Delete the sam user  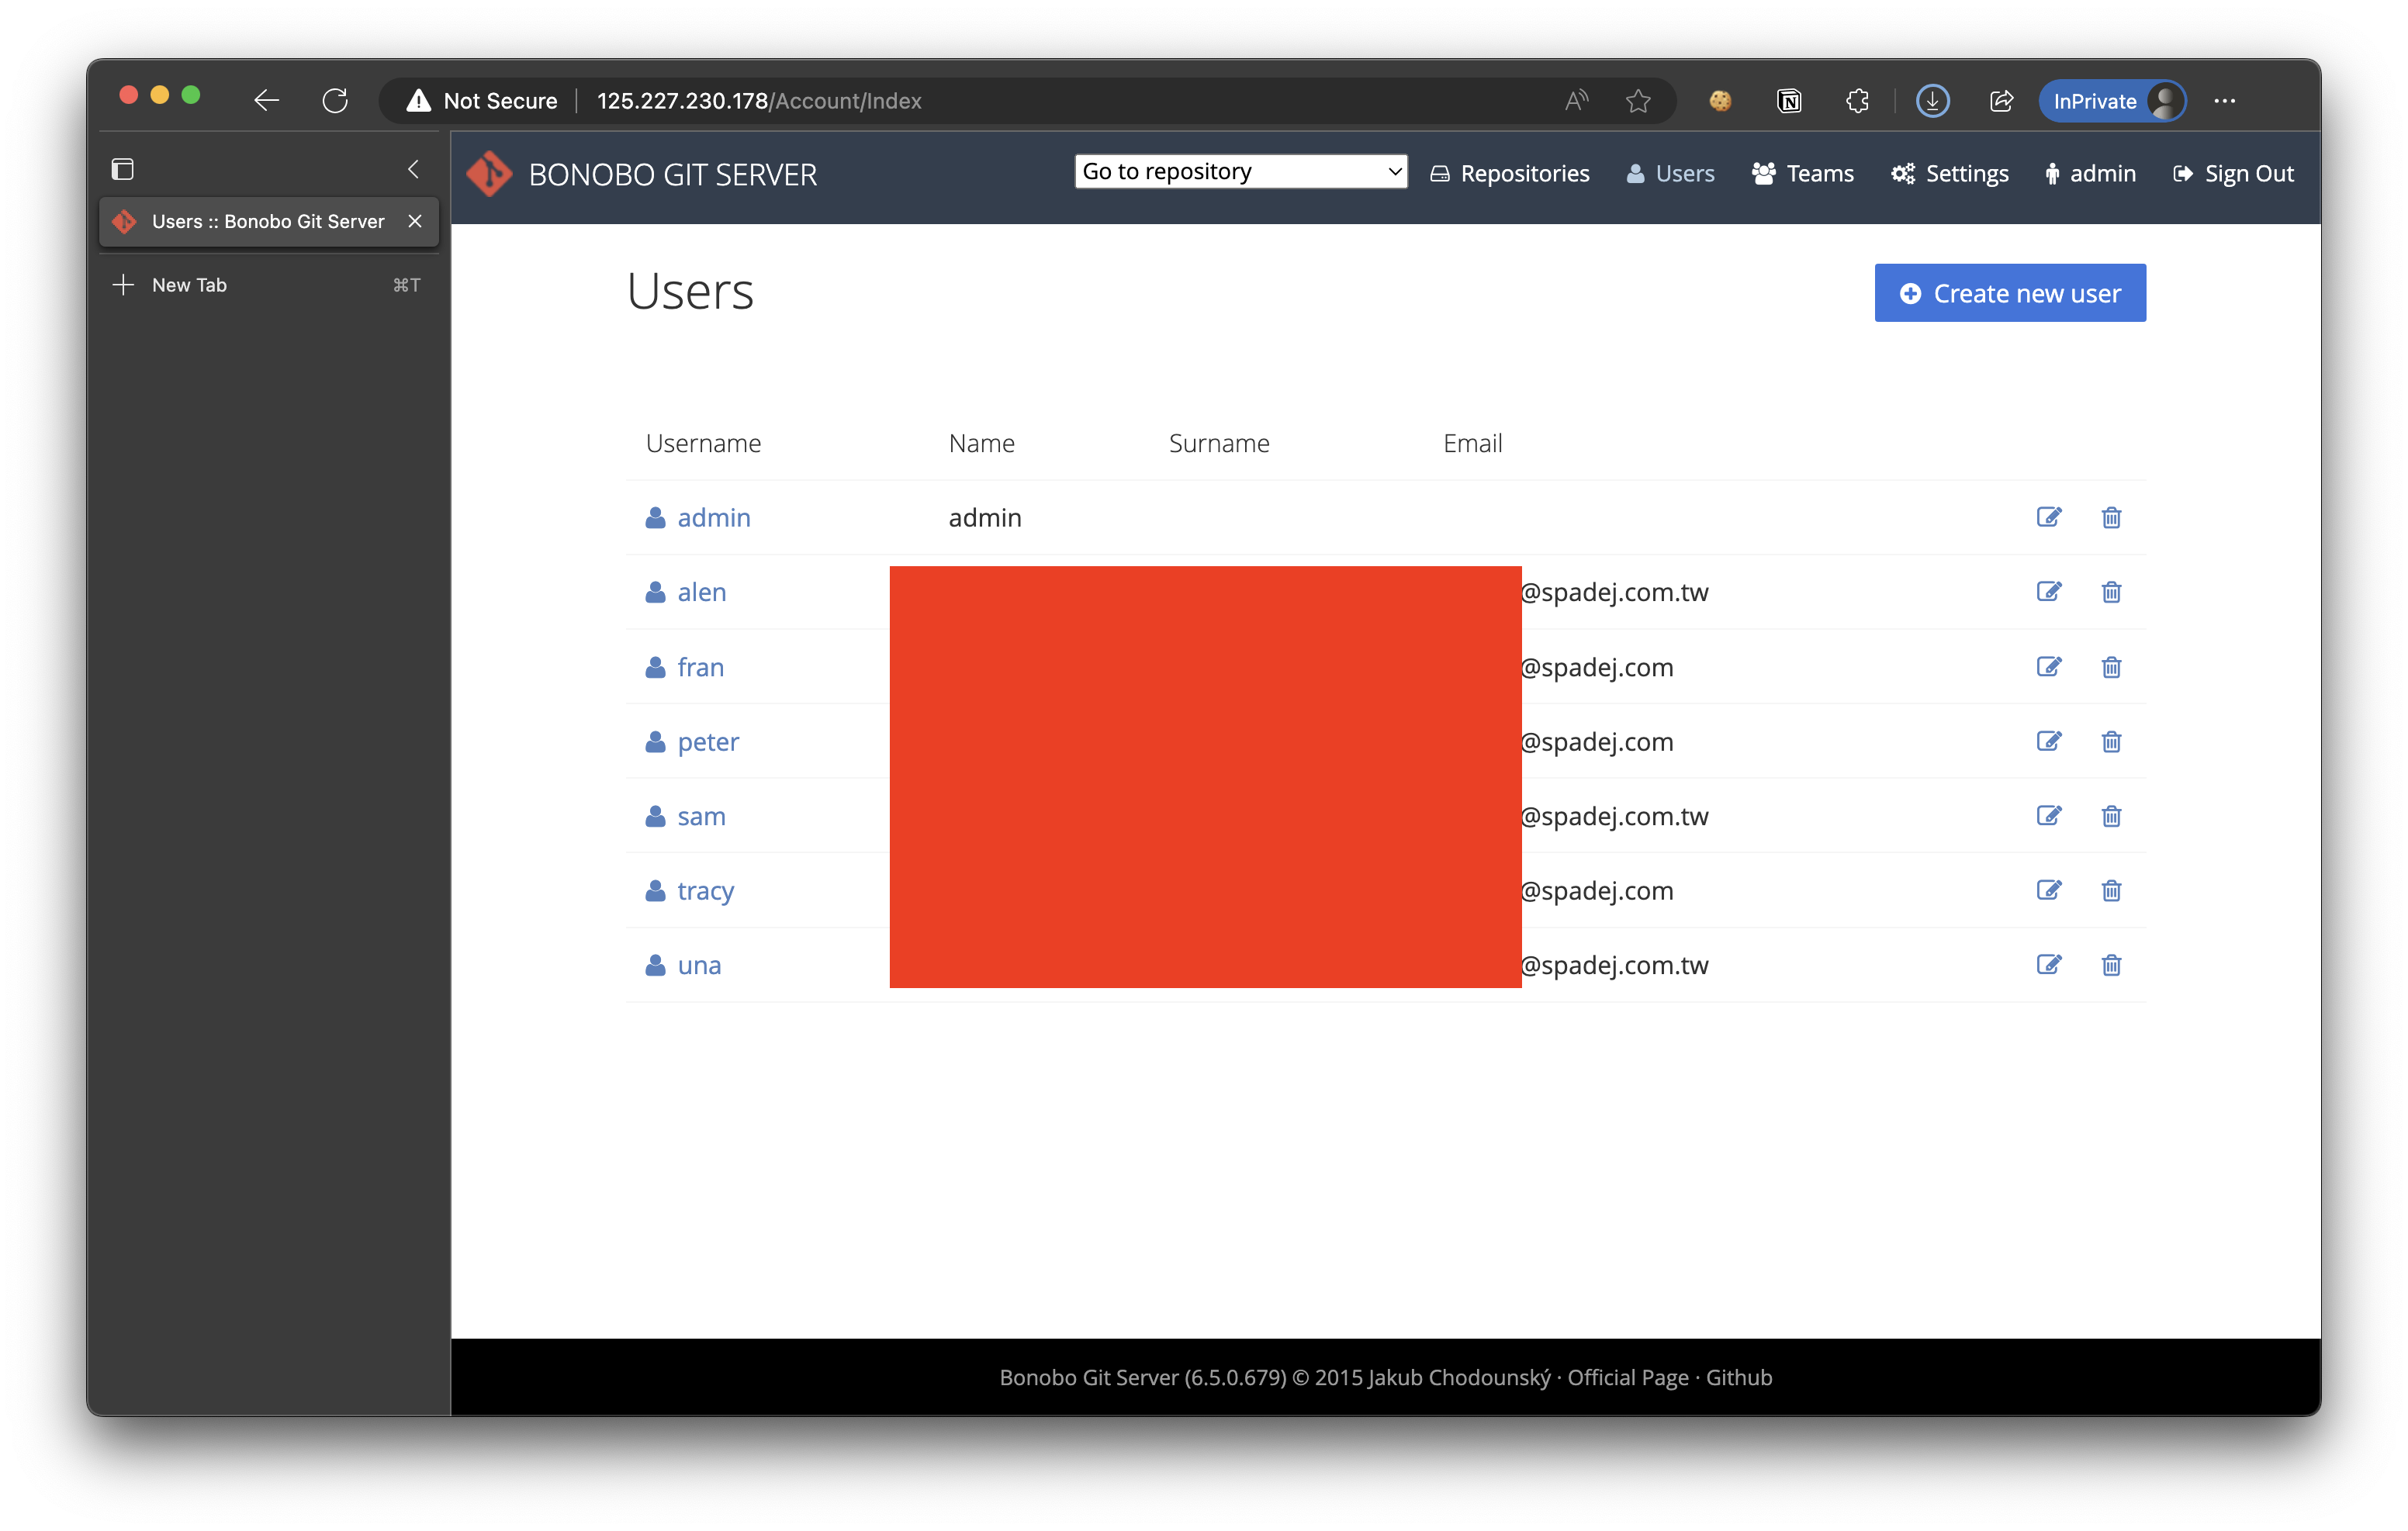point(2111,815)
